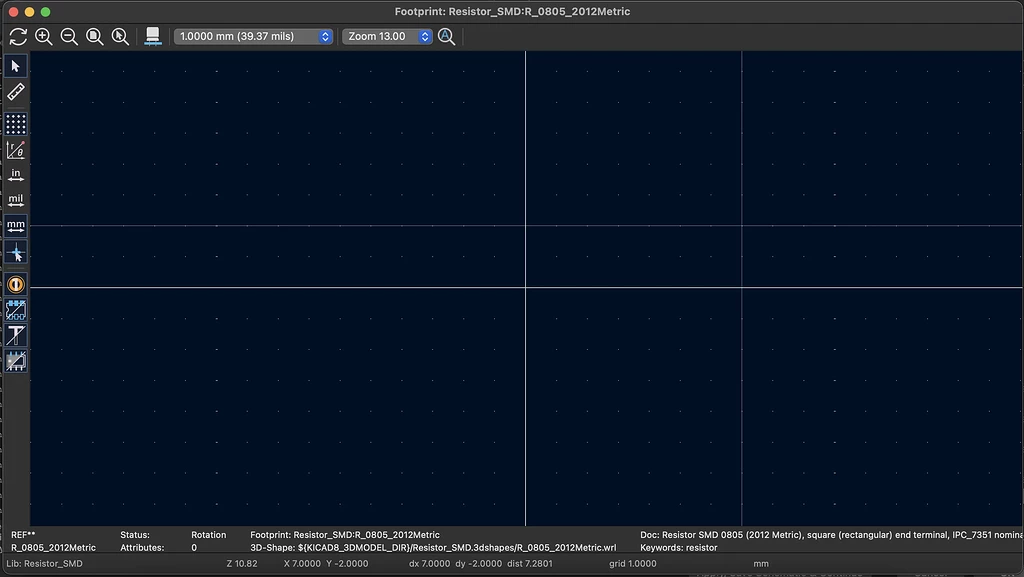
Task: Zoom to selection with the magnifier-arrow tool
Action: tap(120, 36)
